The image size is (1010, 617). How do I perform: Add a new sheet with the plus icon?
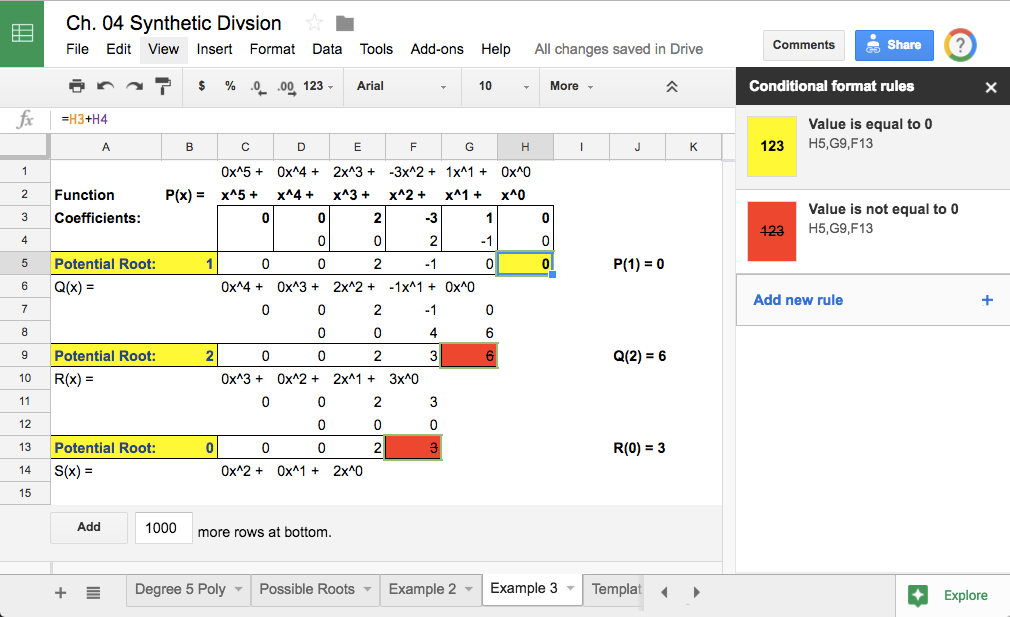point(60,591)
